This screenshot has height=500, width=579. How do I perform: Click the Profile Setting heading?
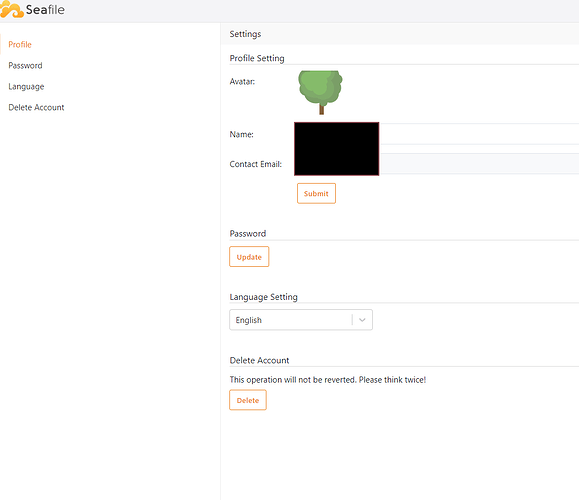coord(257,58)
